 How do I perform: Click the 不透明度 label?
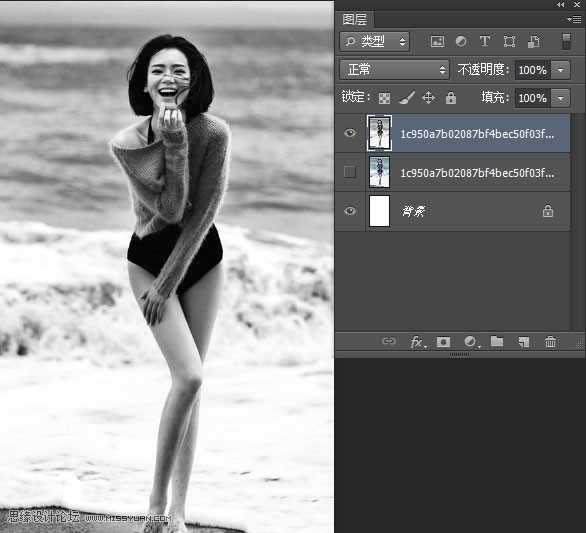tap(483, 70)
